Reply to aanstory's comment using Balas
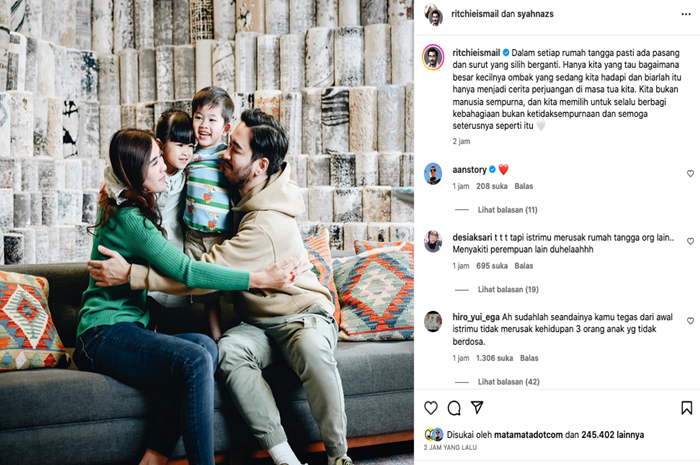 click(524, 186)
